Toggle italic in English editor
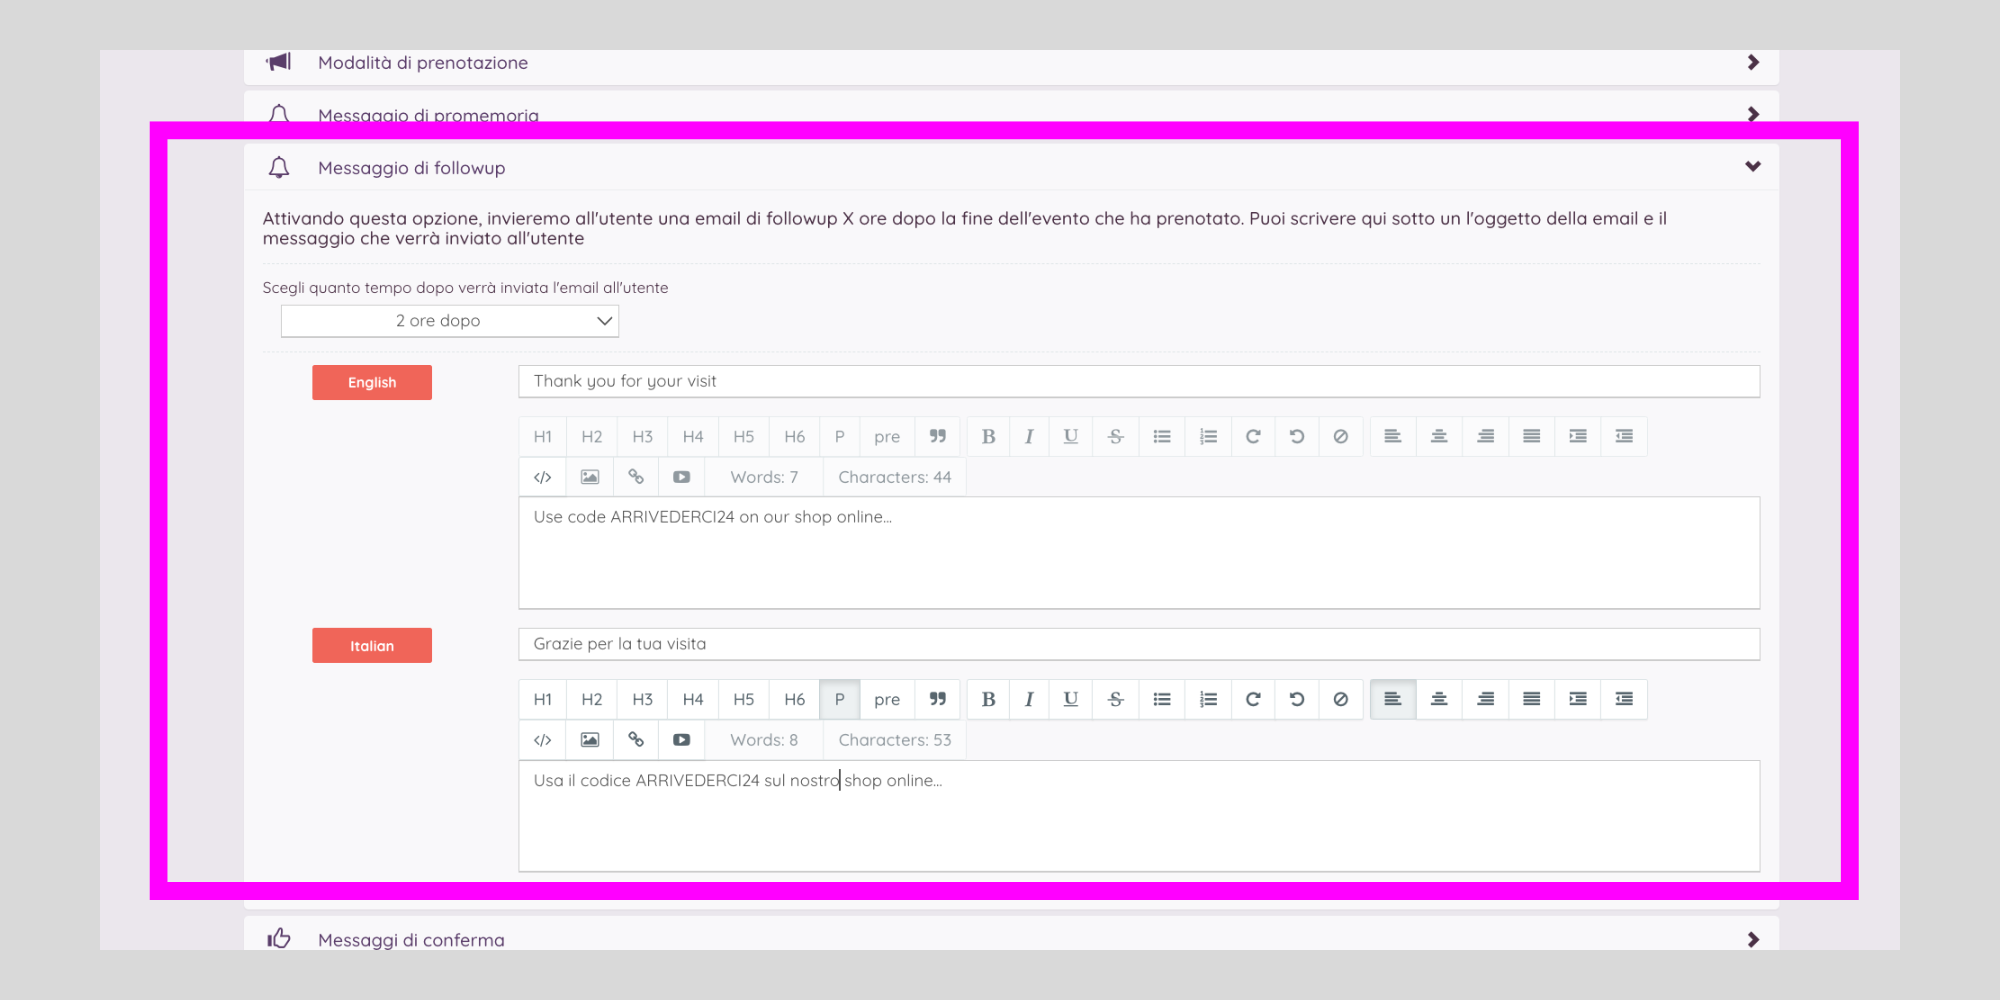 1029,436
